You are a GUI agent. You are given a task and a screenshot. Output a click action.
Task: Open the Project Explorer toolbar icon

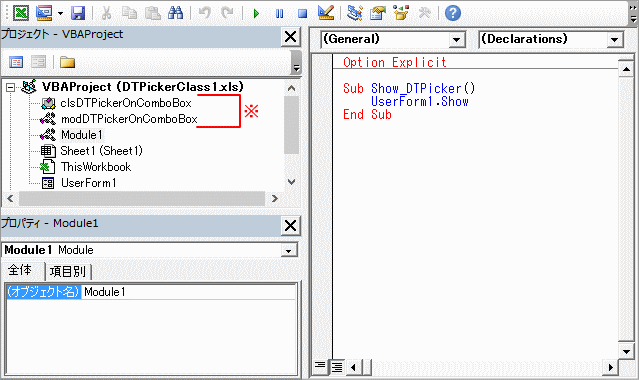tap(355, 13)
